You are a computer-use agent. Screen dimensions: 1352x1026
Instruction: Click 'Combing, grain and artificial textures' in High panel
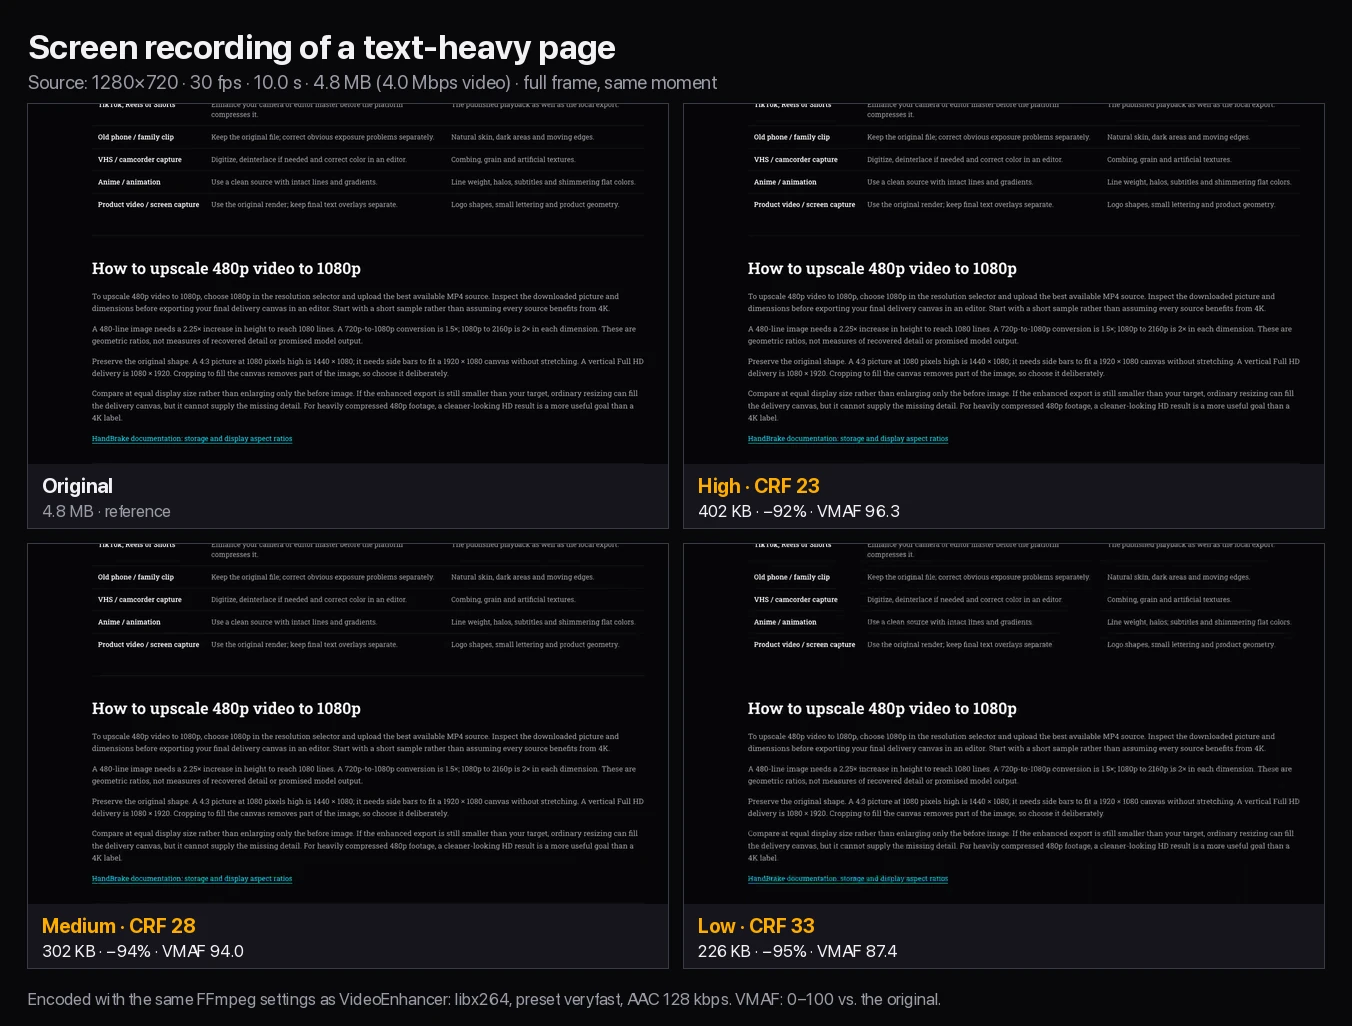(1169, 160)
